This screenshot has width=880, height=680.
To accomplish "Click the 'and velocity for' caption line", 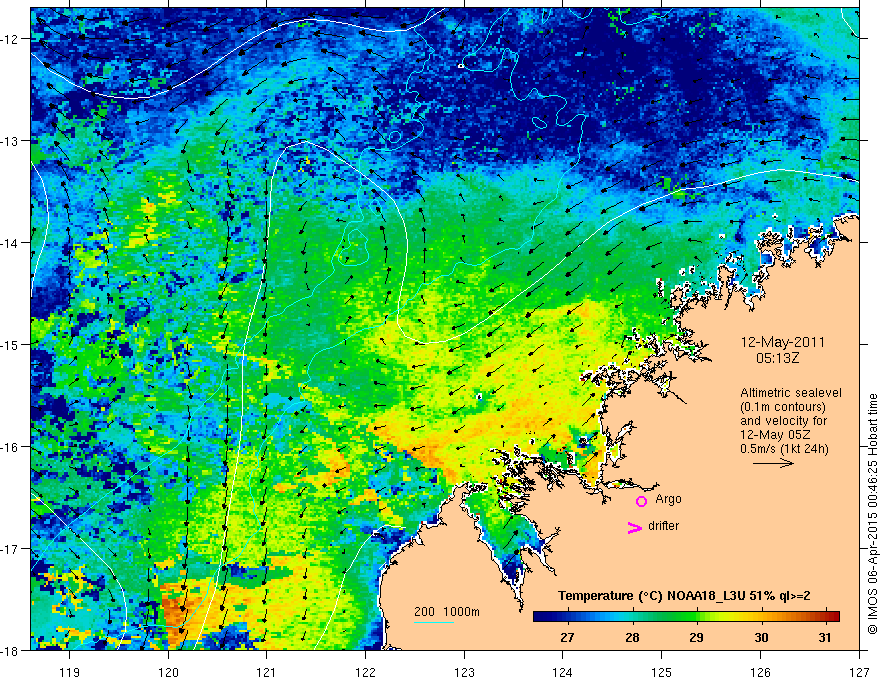I will (783, 420).
